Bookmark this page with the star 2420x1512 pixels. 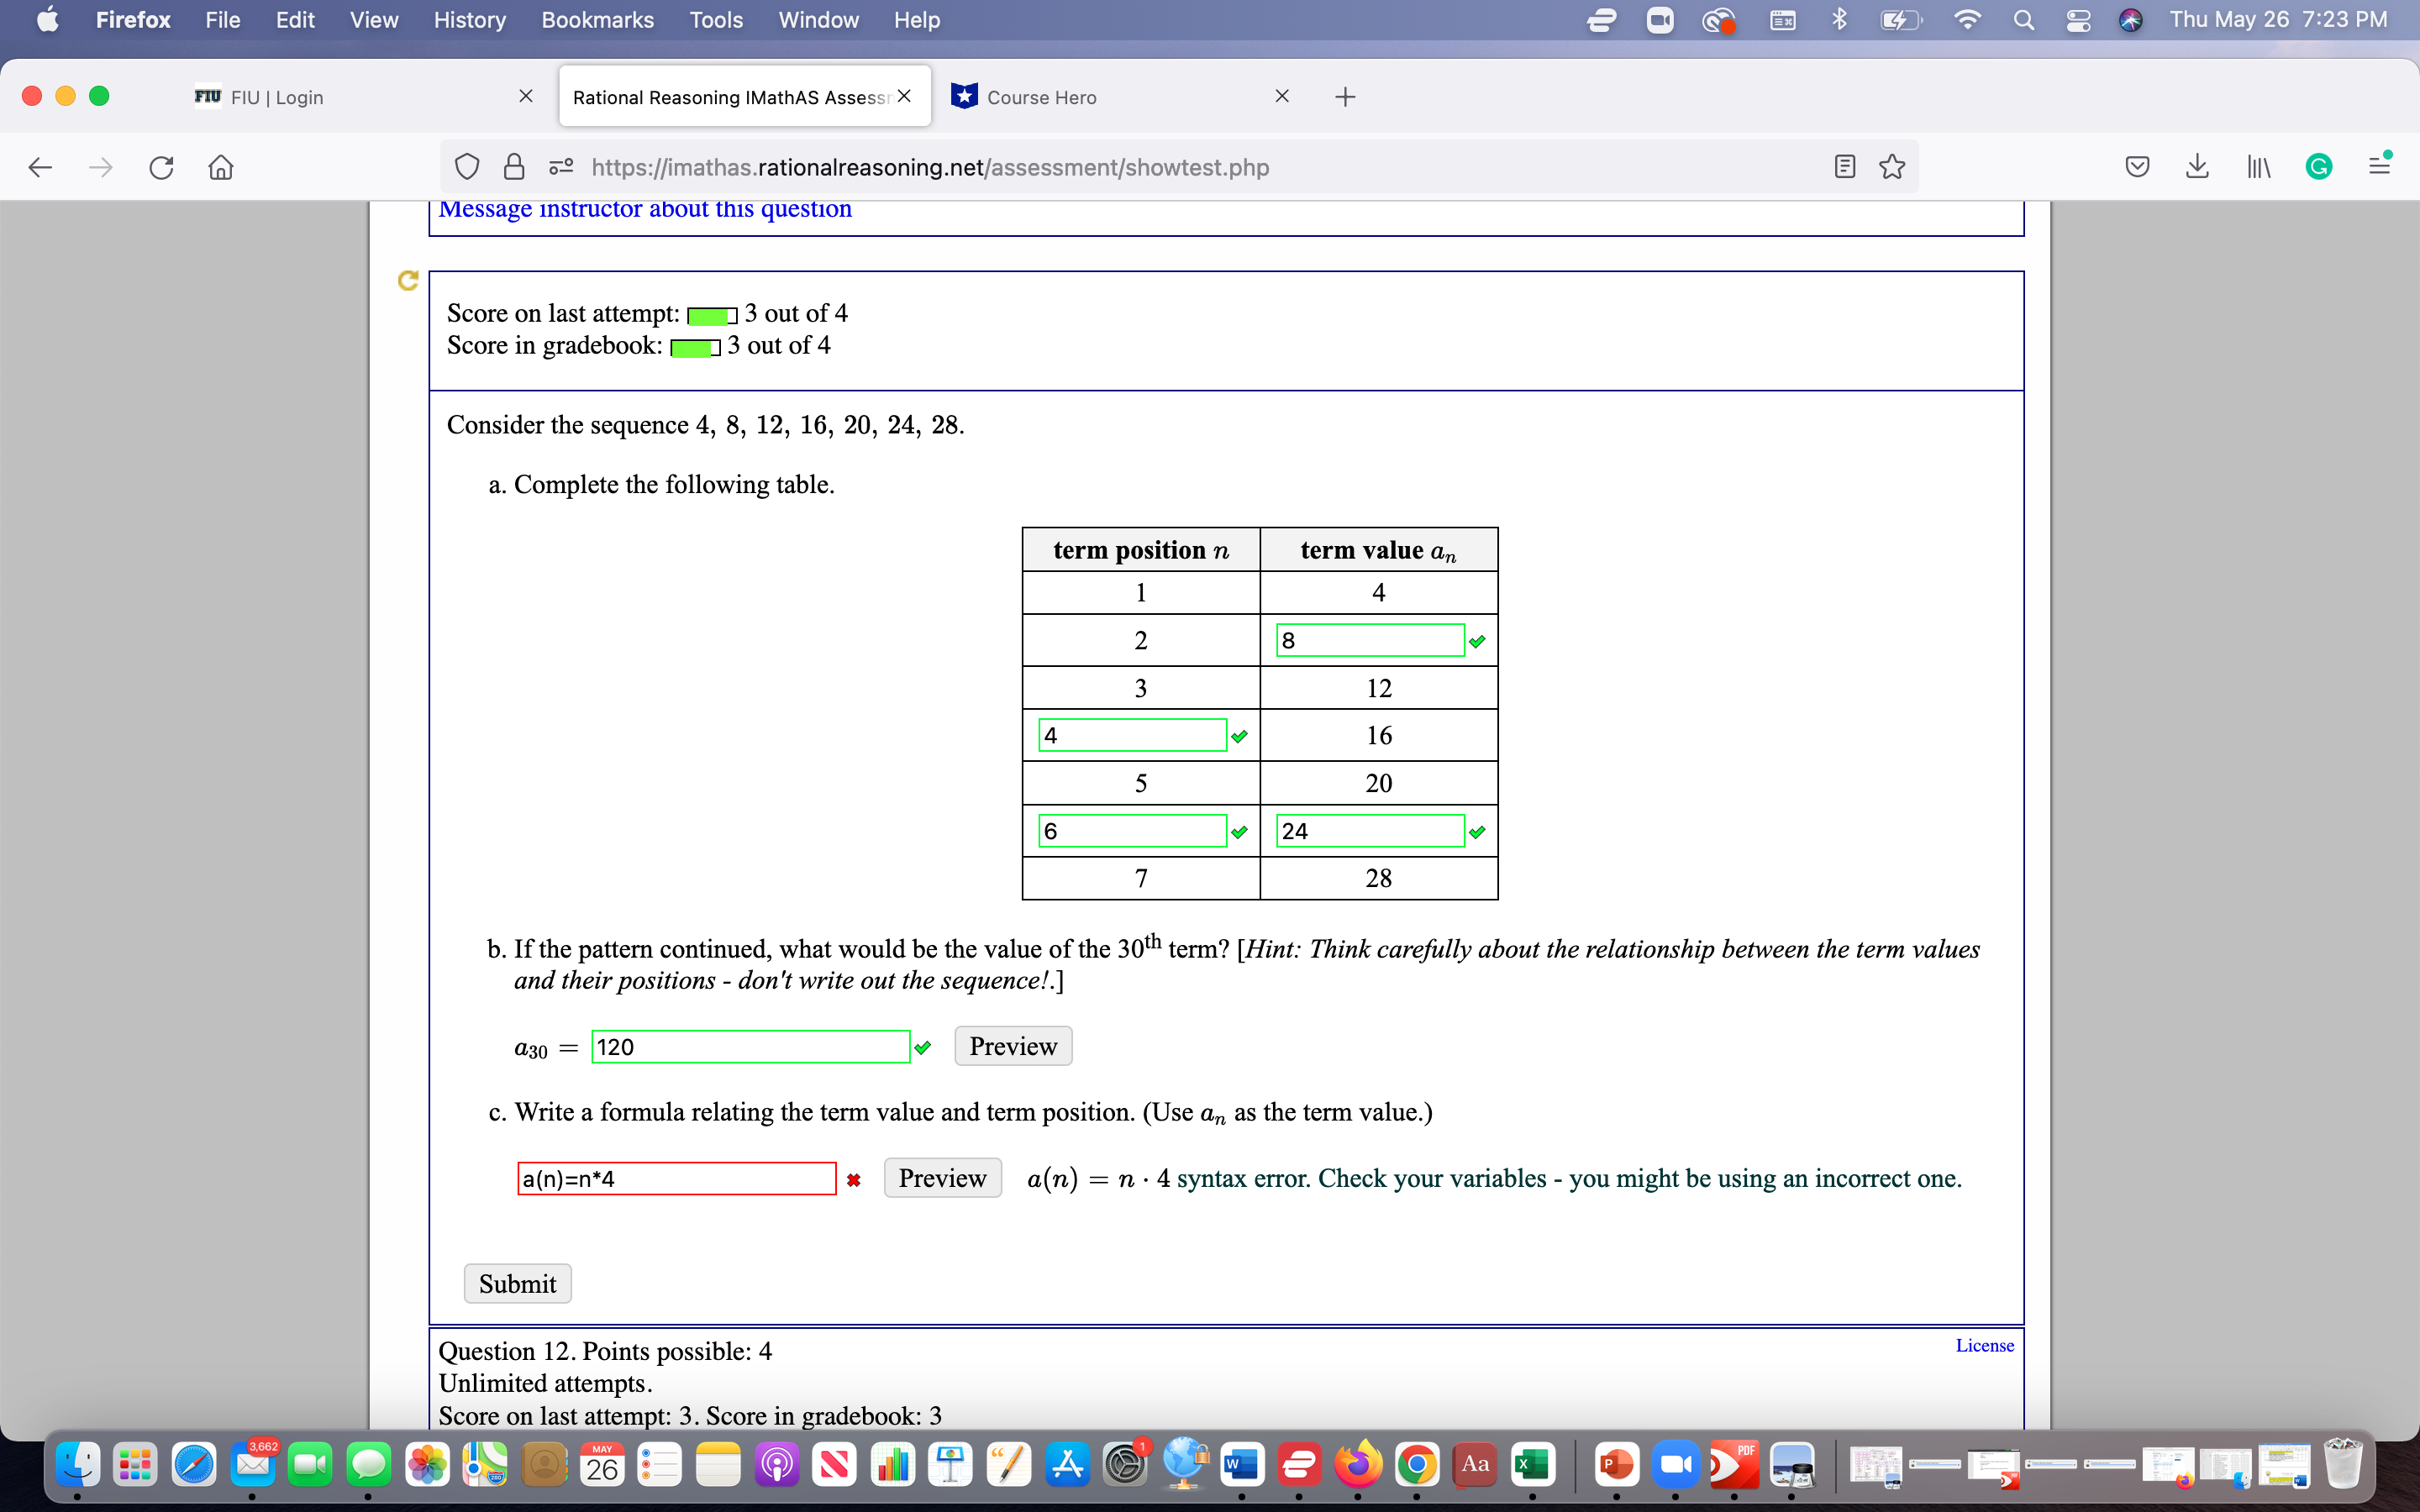click(1892, 166)
